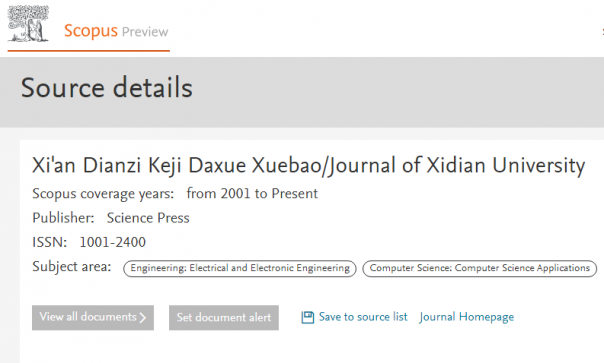604x363 pixels.
Task: Click the coverage text from 2001 to Present
Action: point(252,193)
